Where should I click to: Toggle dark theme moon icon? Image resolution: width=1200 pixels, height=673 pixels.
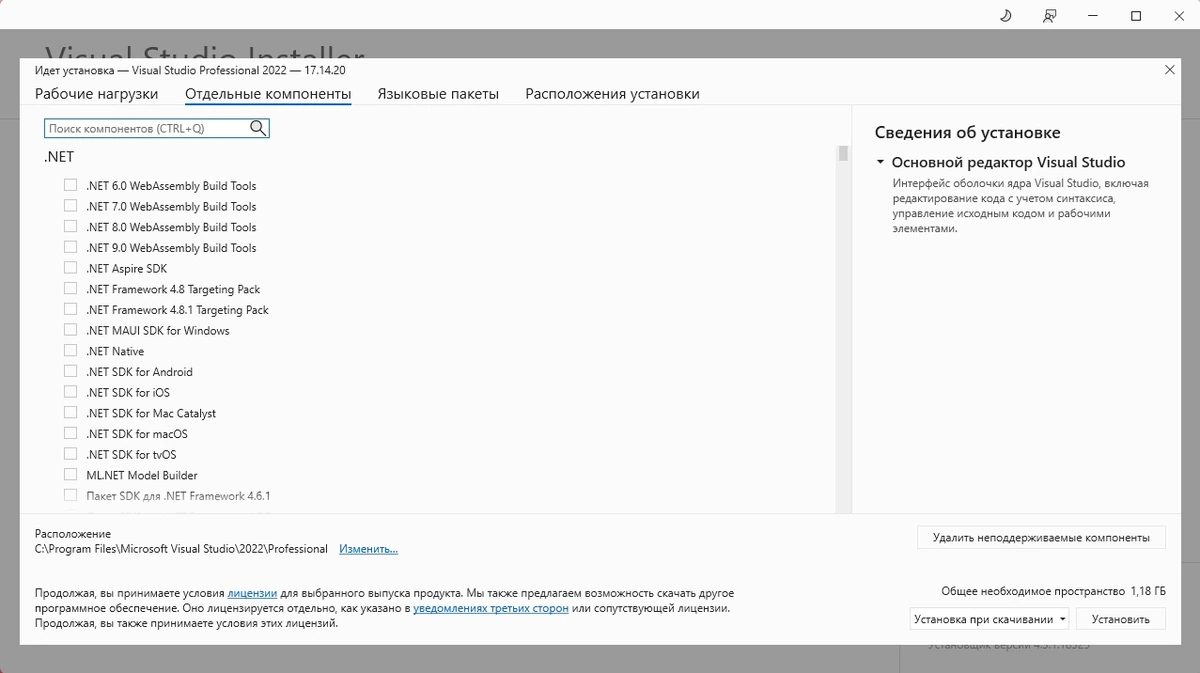coord(1006,16)
